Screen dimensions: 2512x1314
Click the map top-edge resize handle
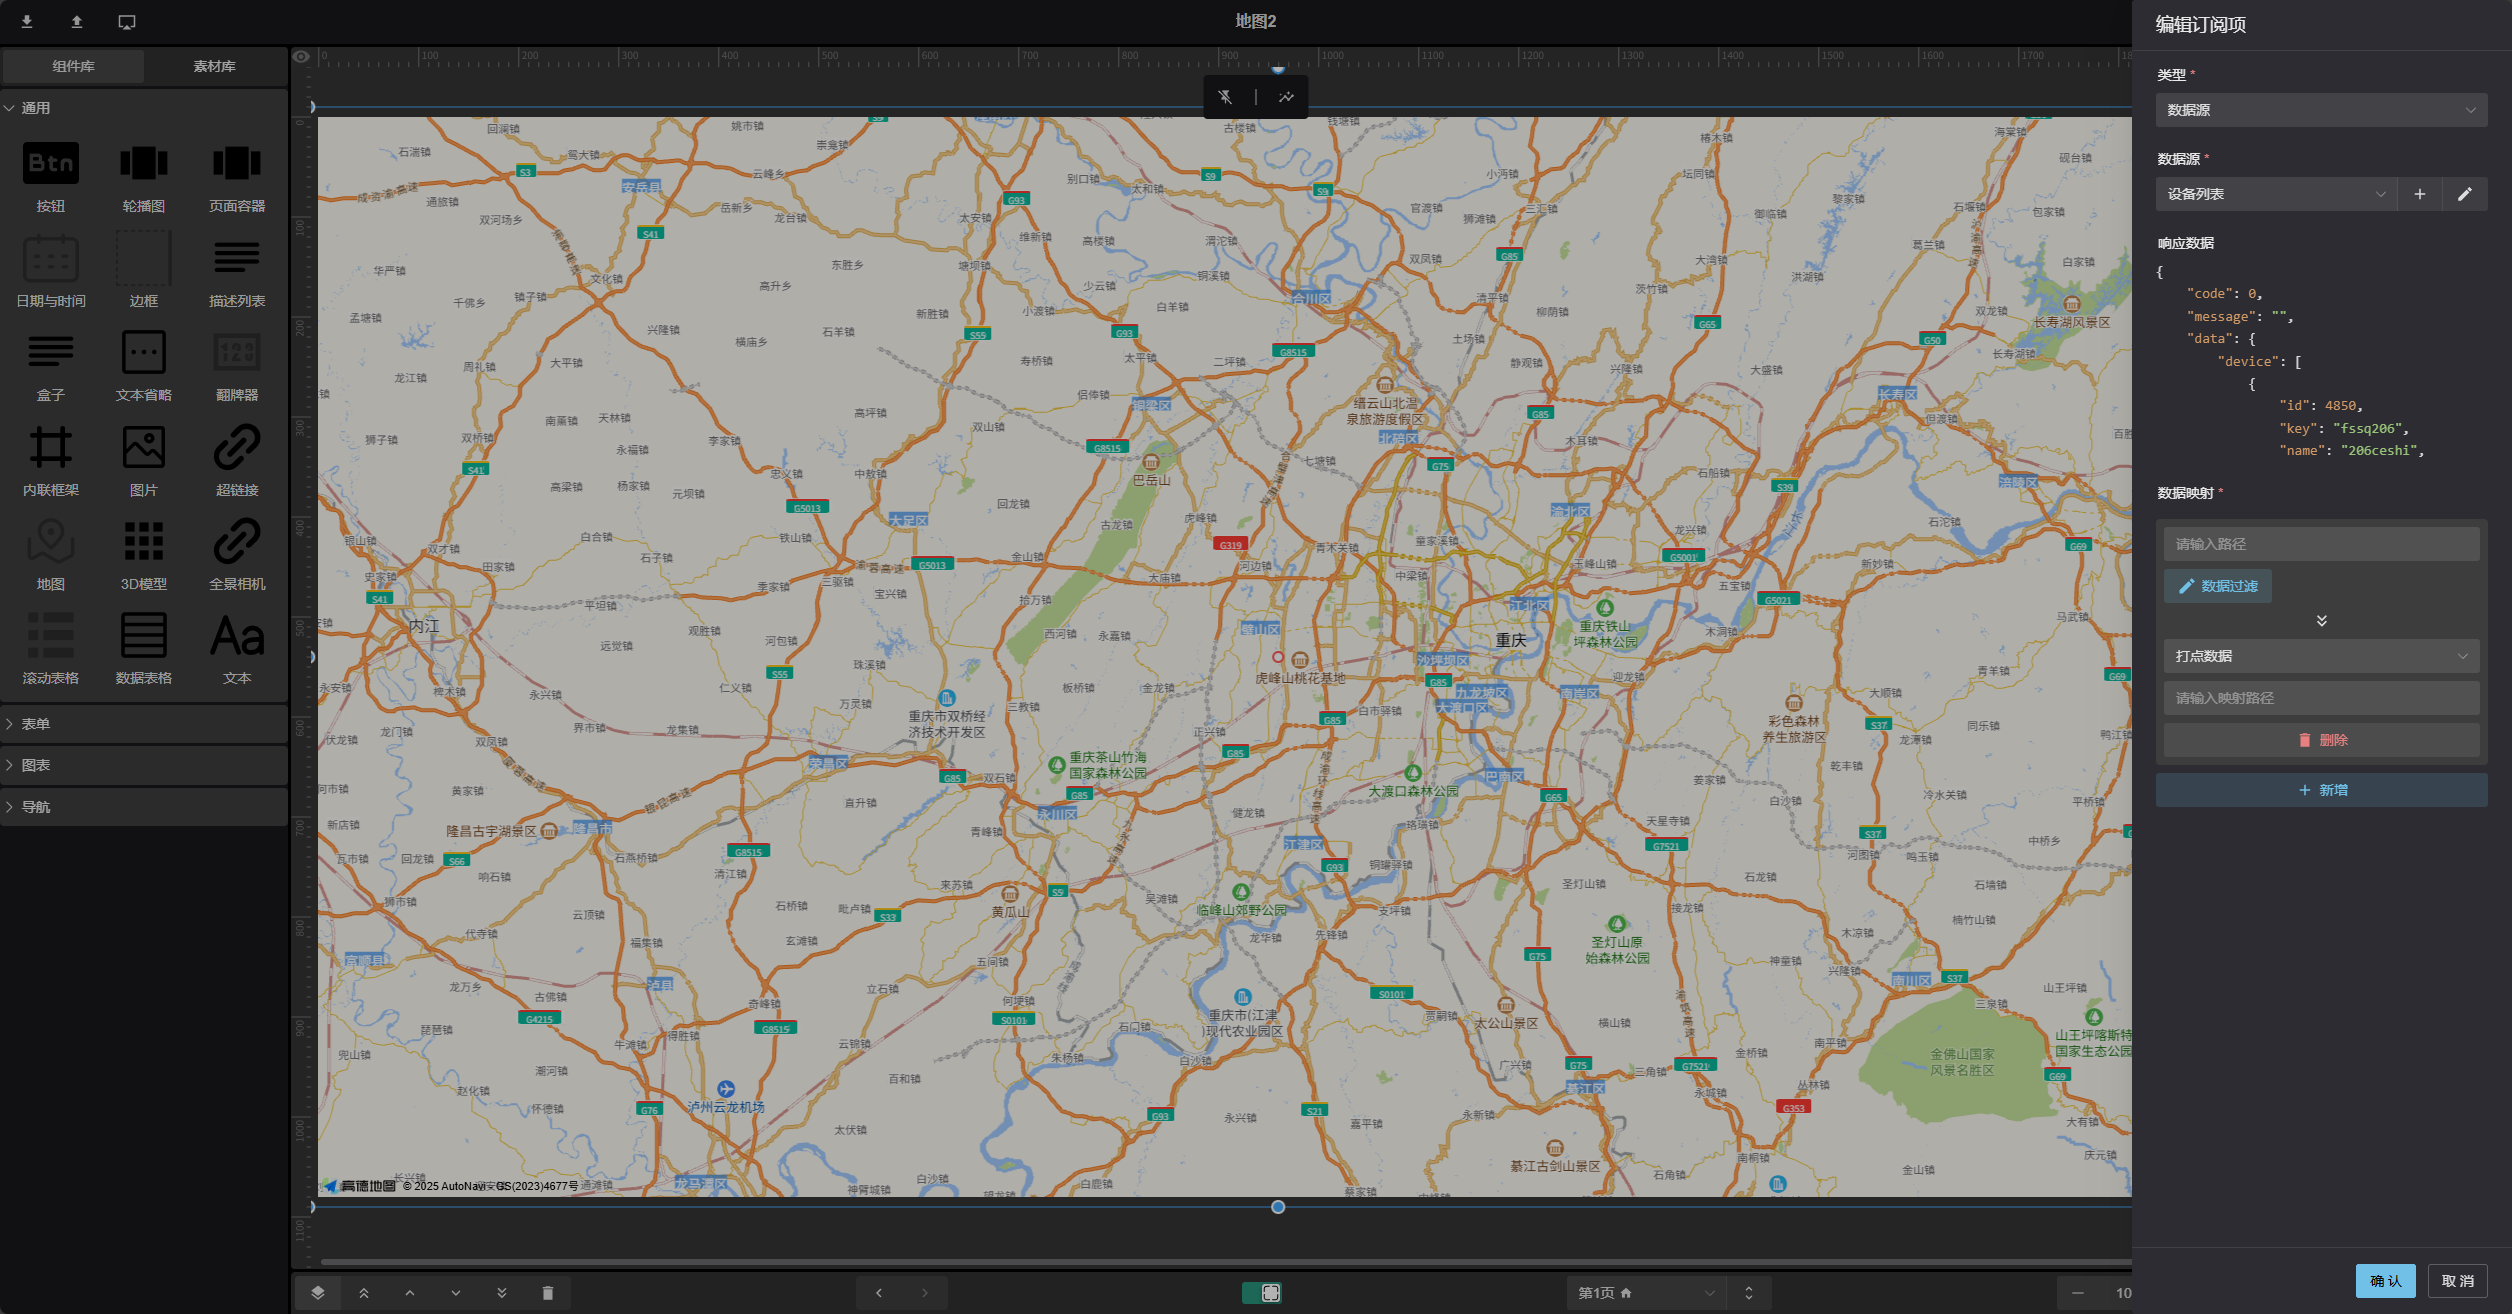point(1278,69)
